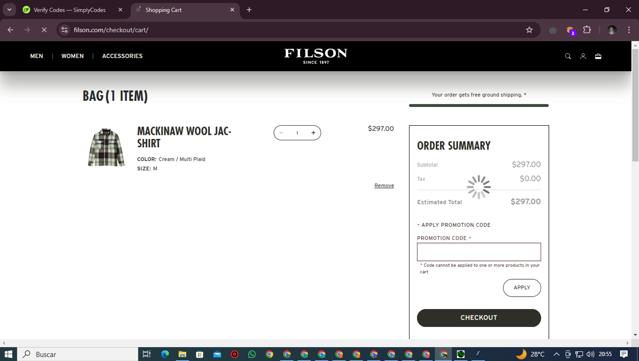Switch to the Verify Codes — SimplyCodes tab

point(69,10)
